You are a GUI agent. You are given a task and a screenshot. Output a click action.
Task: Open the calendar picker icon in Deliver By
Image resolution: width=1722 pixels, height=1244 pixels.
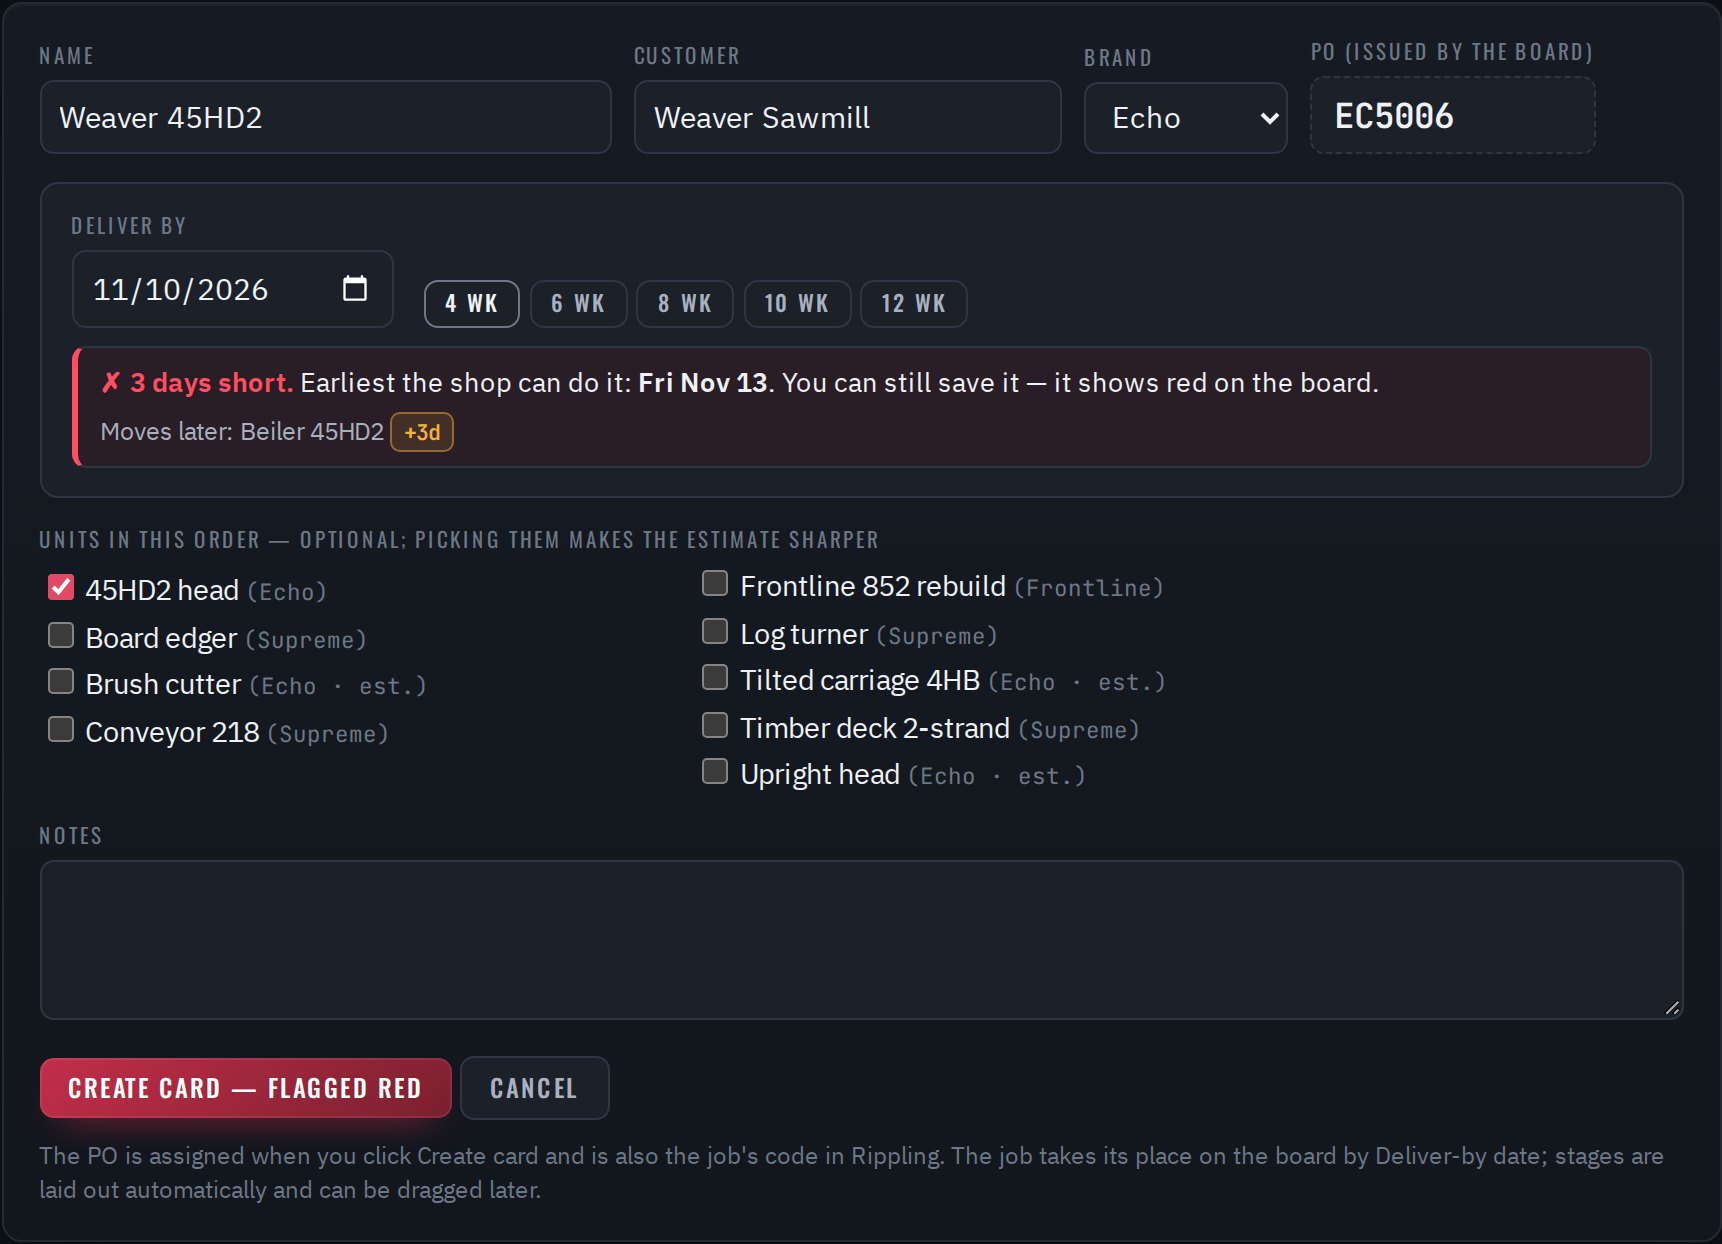355,289
